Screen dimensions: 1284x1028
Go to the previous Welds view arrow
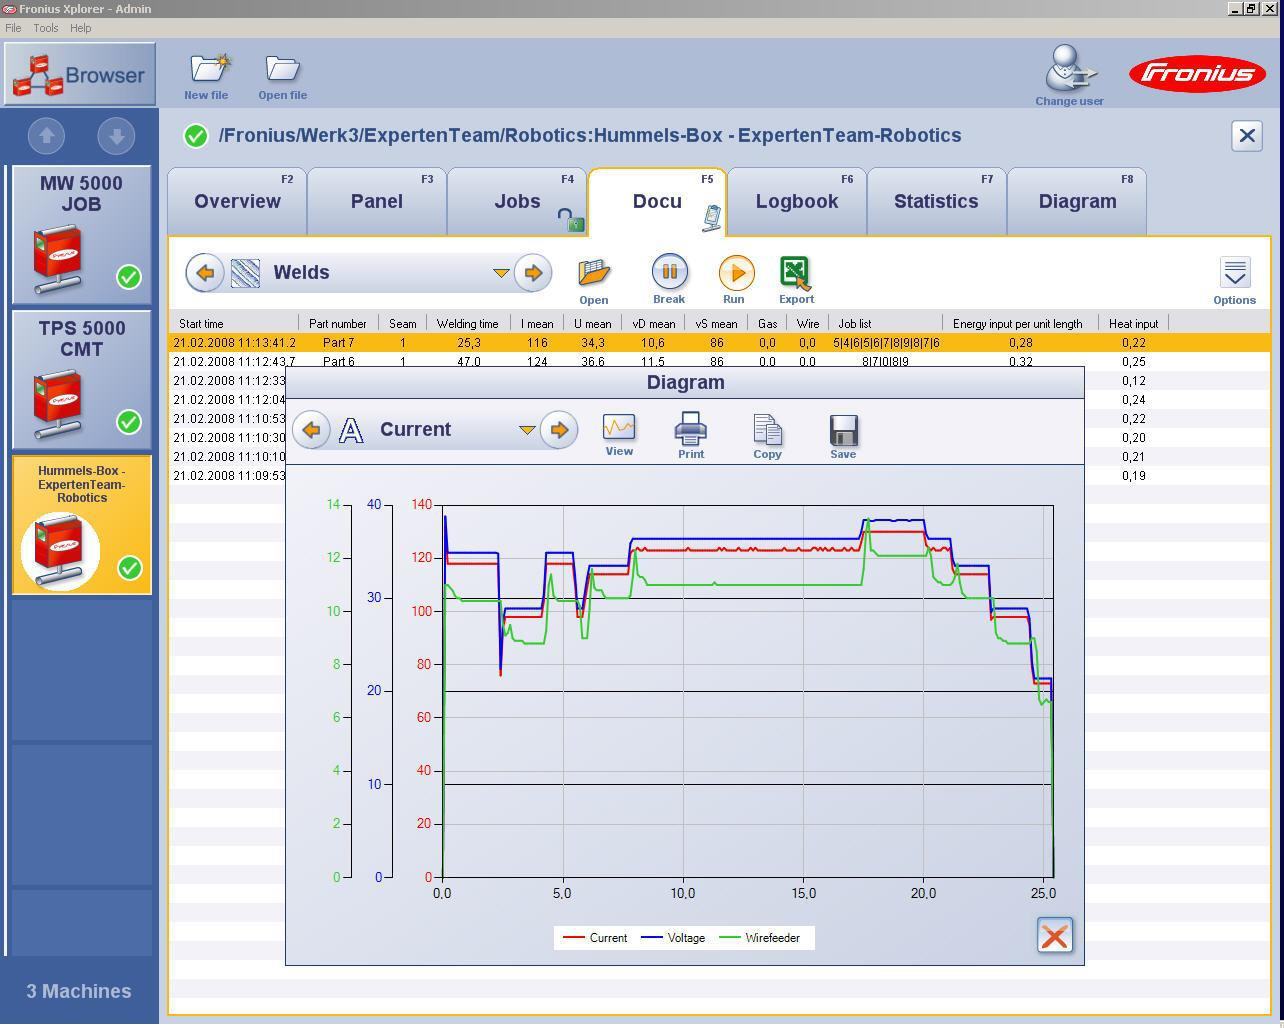(x=205, y=272)
